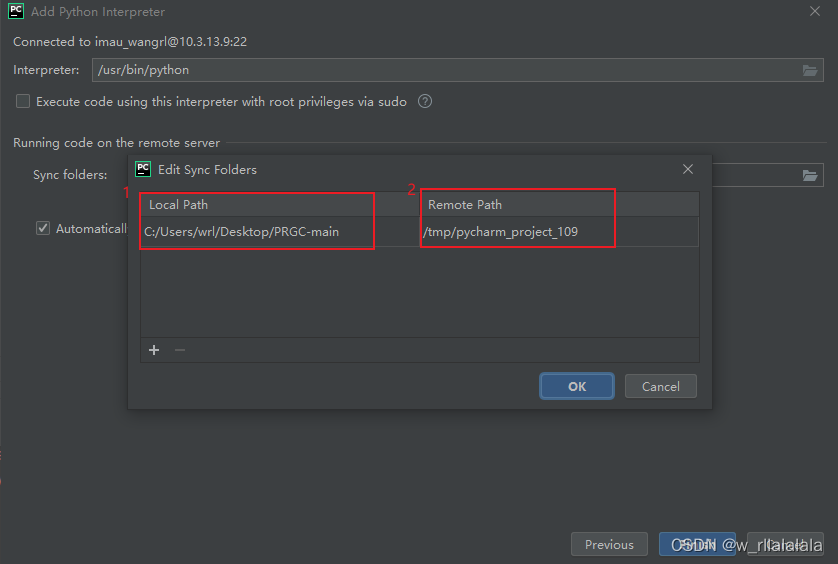The height and width of the screenshot is (564, 838).
Task: Click the 'Connected to imau_wangrl@10.3.13.9:22' text
Action: click(130, 42)
